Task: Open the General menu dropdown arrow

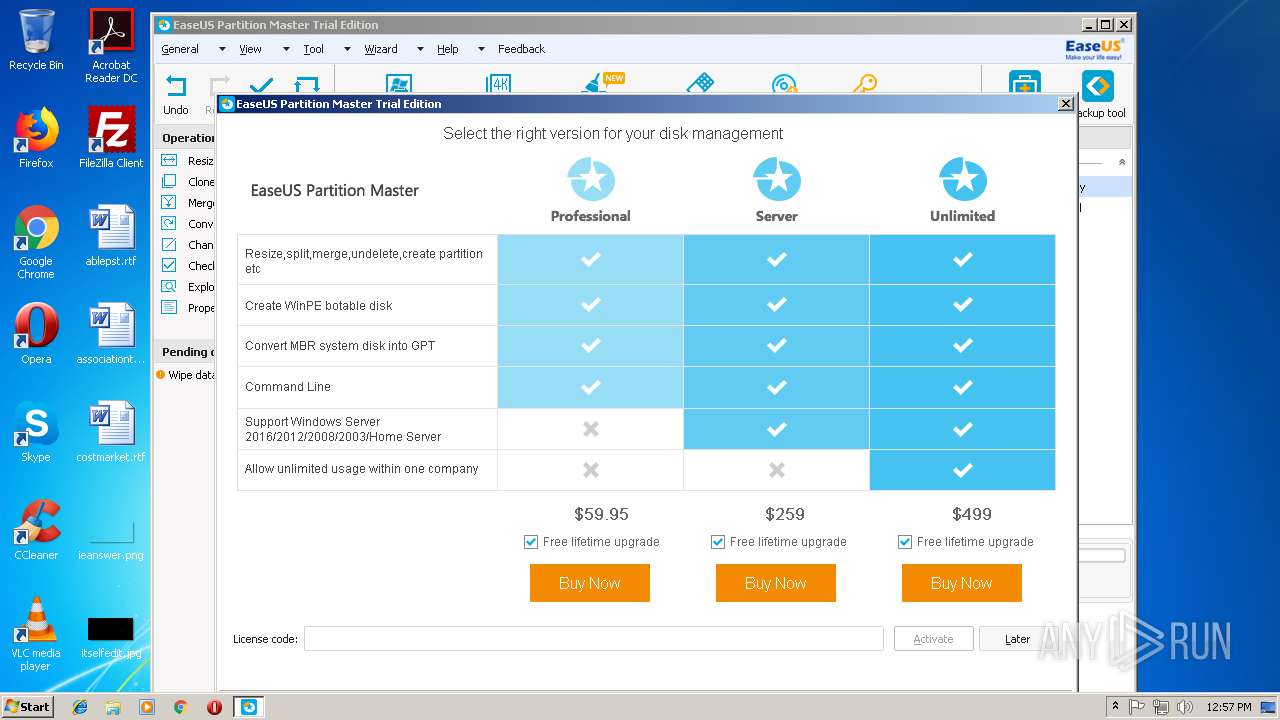Action: 222,49
